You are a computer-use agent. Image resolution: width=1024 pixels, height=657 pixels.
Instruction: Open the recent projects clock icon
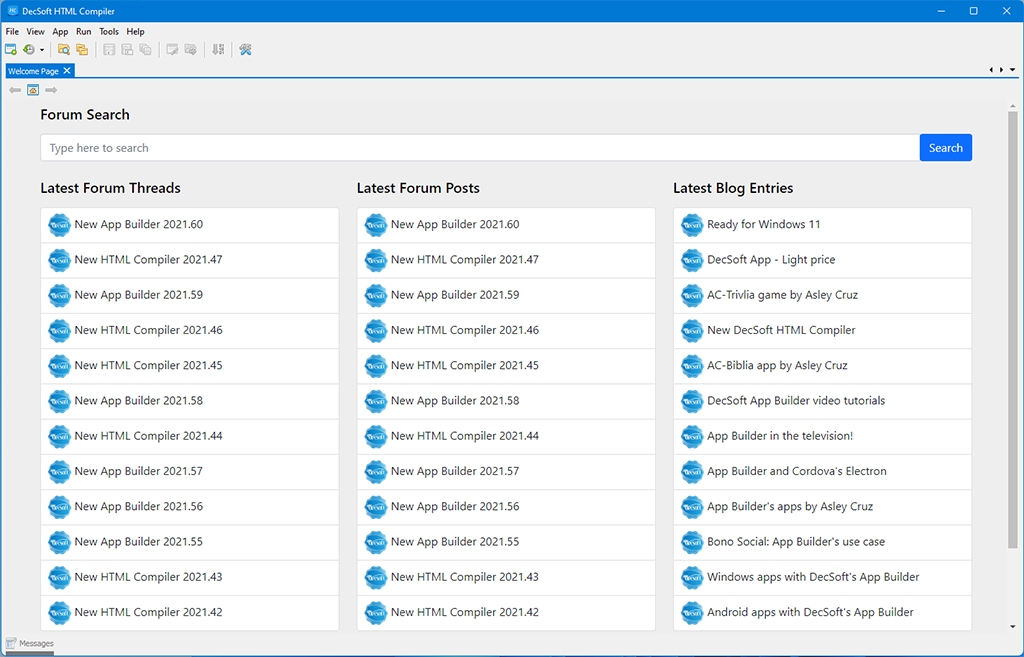tap(28, 49)
